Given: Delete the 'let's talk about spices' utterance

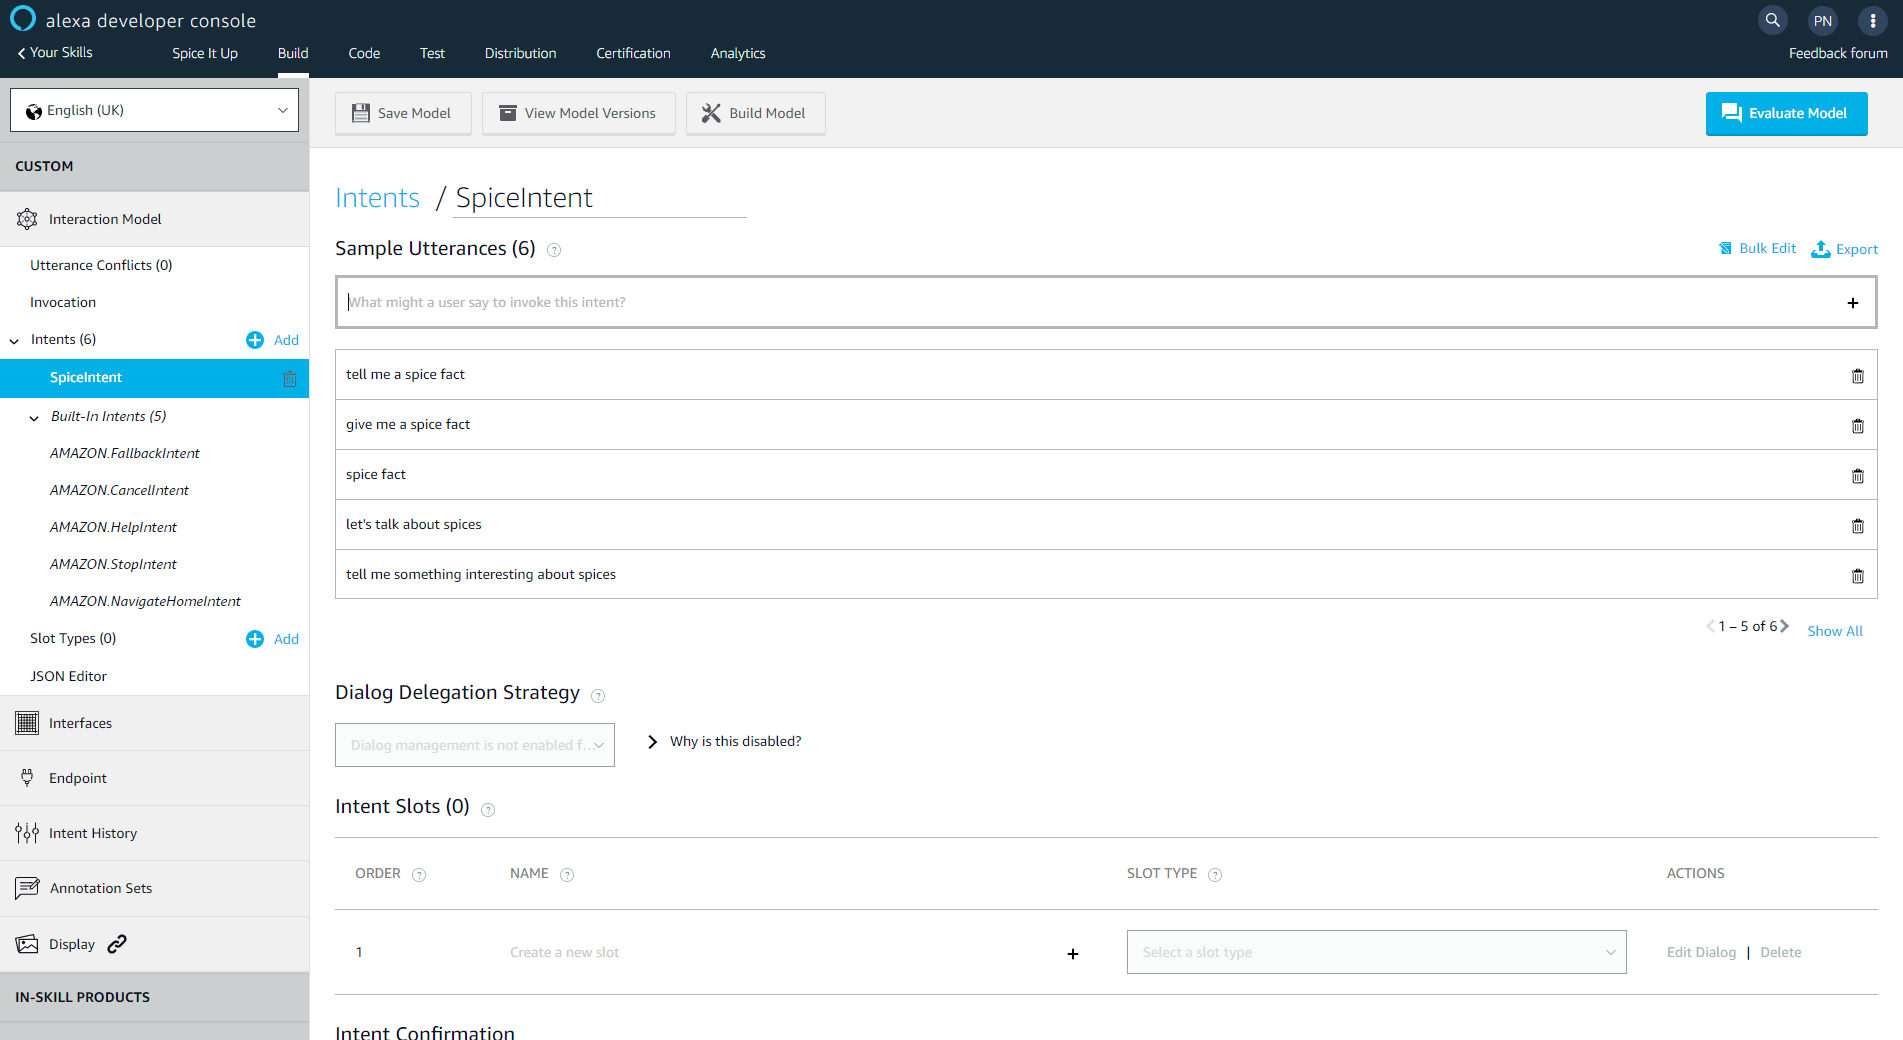Looking at the screenshot, I should point(1858,526).
